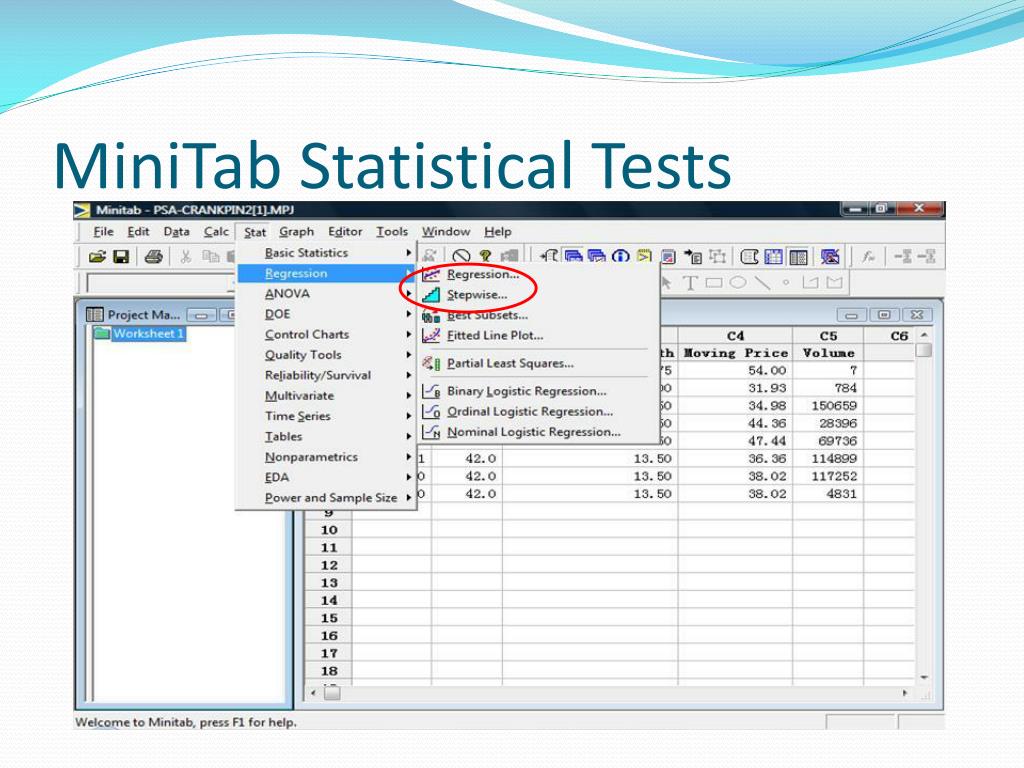Click the yellow Show History icon
The height and width of the screenshot is (768, 1024).
(x=645, y=256)
